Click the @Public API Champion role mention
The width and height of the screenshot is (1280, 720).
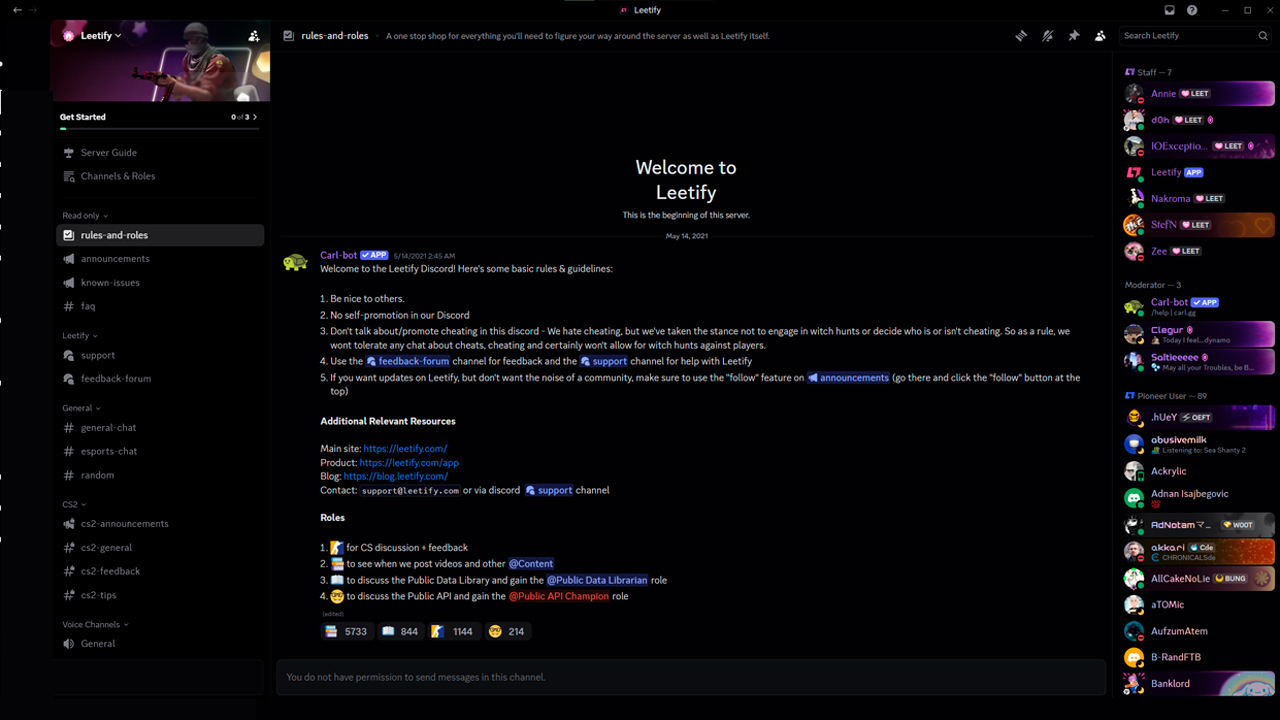tap(558, 596)
